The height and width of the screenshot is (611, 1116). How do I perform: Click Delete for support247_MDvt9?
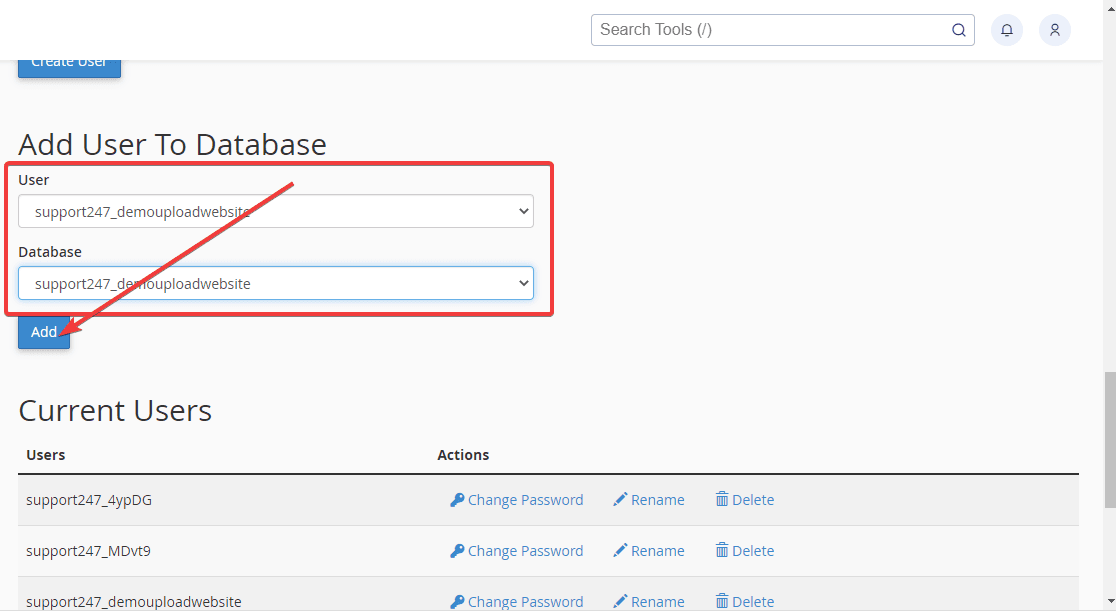pos(752,550)
